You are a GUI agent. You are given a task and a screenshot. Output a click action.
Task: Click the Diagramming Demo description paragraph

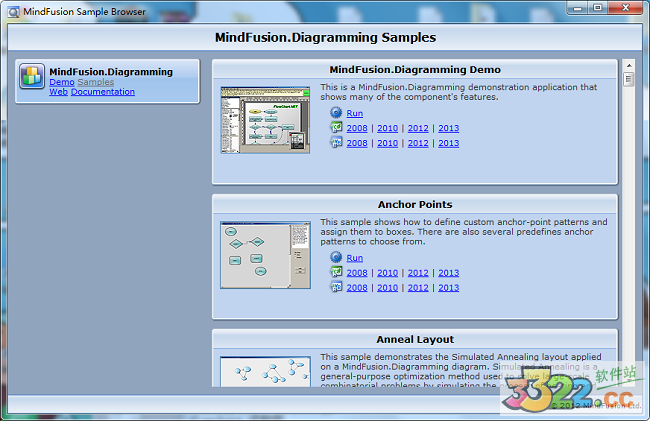[x=459, y=92]
